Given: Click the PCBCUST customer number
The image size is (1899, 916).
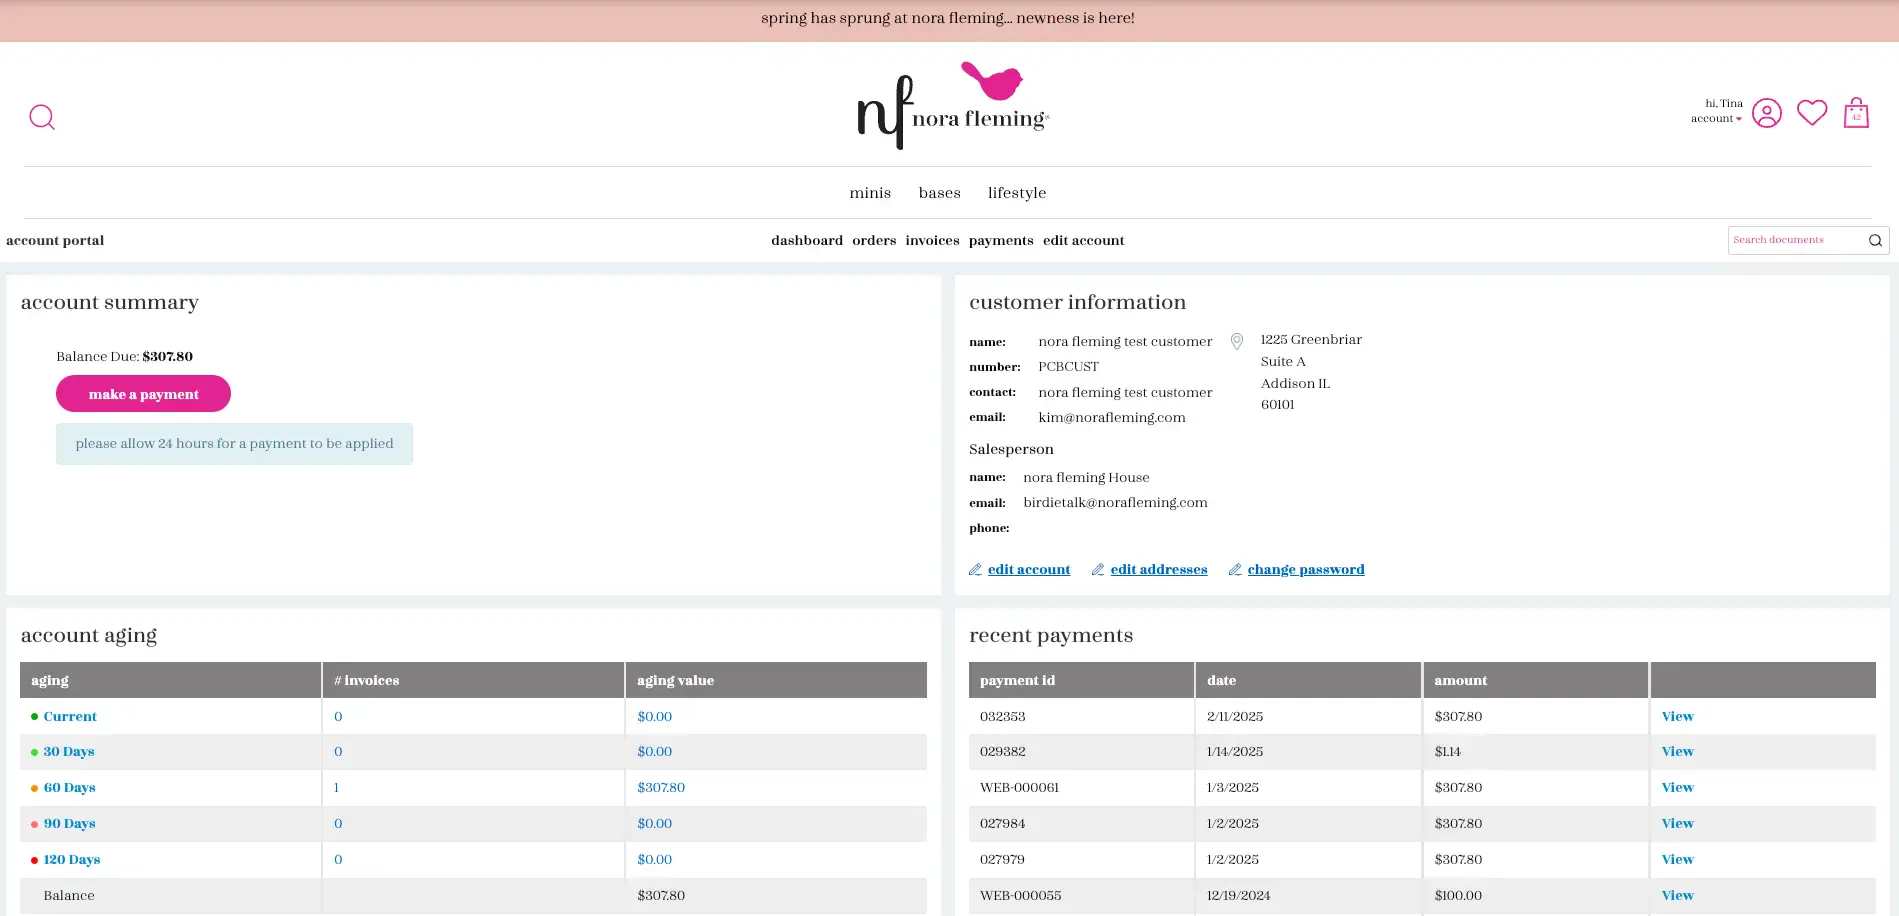Looking at the screenshot, I should click(x=1068, y=367).
